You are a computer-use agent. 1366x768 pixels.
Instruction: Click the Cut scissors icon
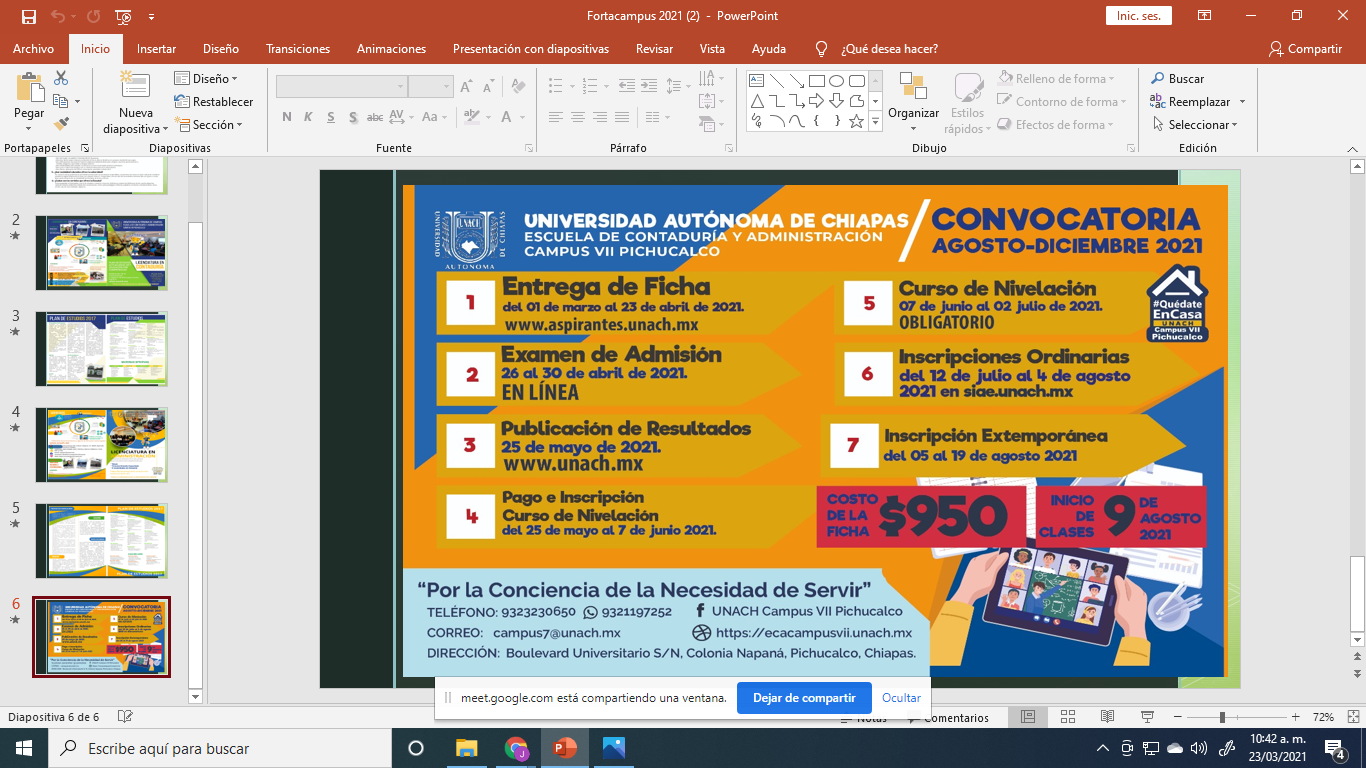click(61, 78)
